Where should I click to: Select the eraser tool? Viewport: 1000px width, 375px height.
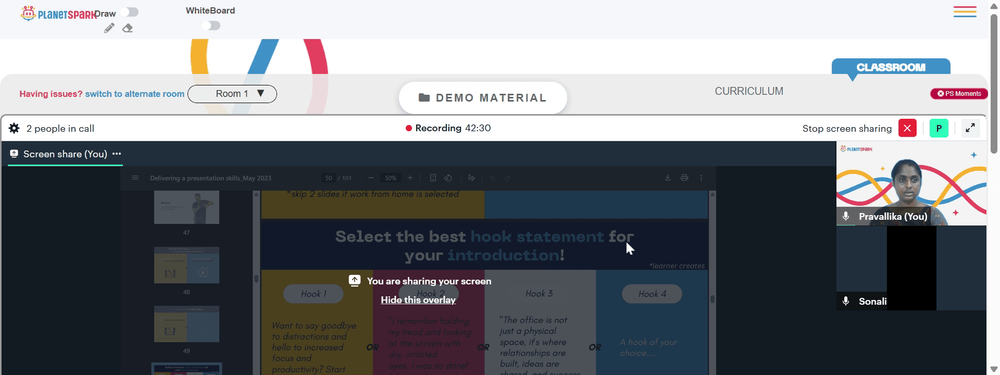coord(128,28)
